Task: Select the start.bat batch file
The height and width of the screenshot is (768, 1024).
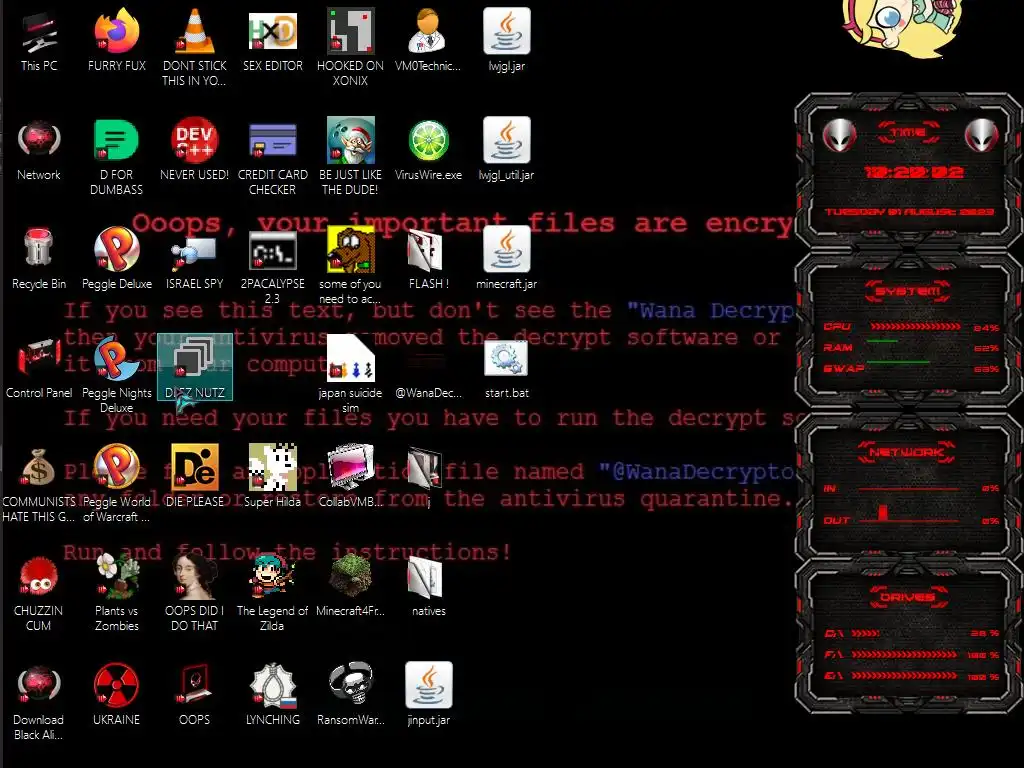Action: pos(507,368)
